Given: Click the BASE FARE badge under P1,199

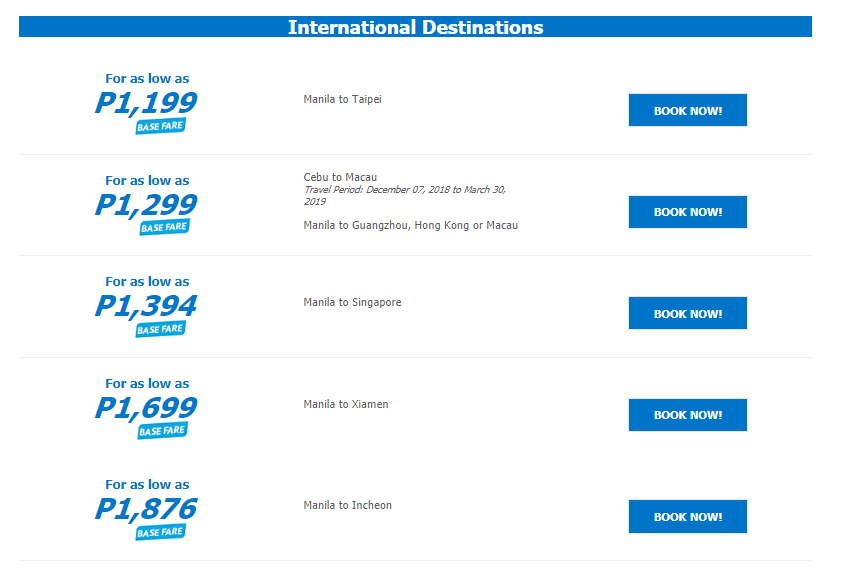Looking at the screenshot, I should coord(160,126).
